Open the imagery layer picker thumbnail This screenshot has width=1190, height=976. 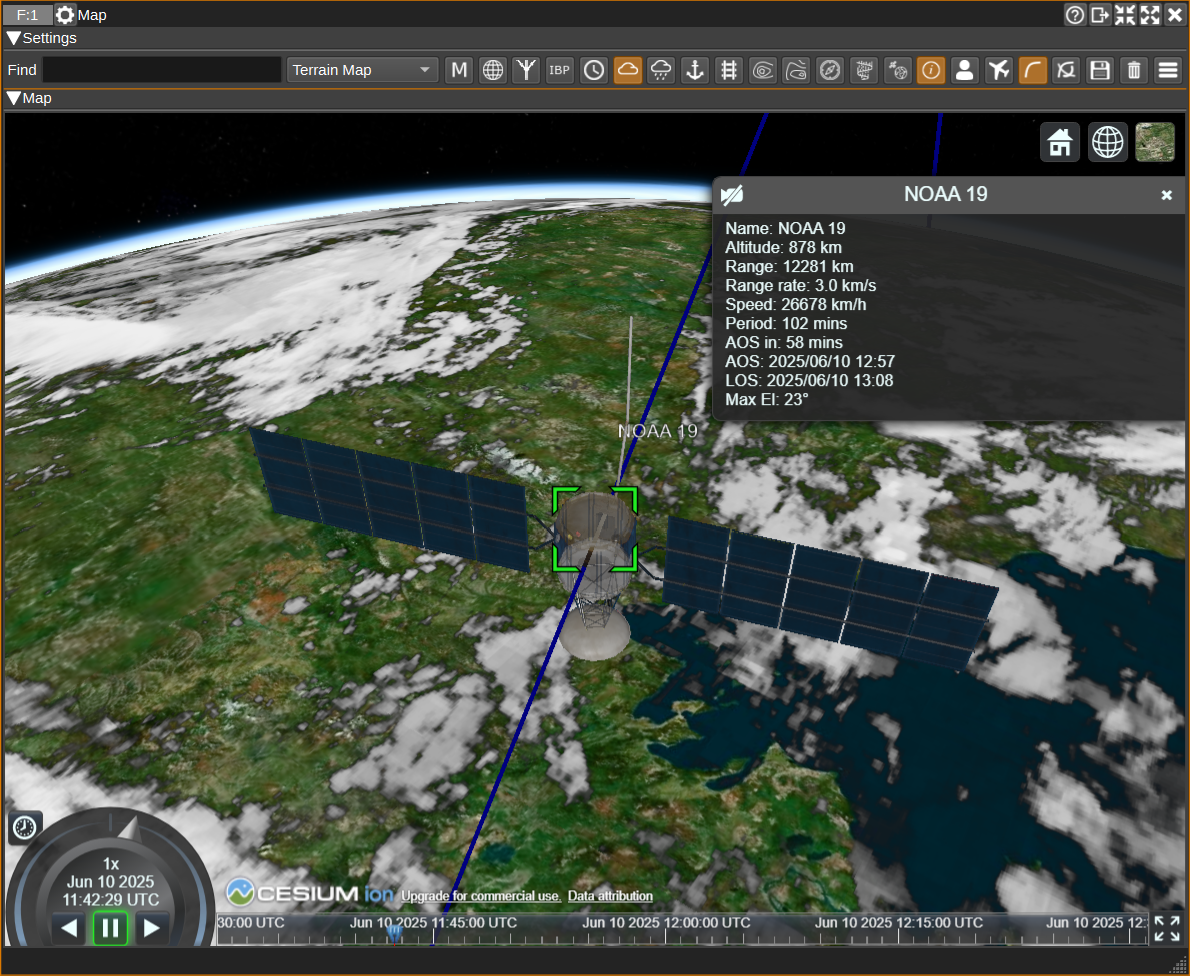1154,142
